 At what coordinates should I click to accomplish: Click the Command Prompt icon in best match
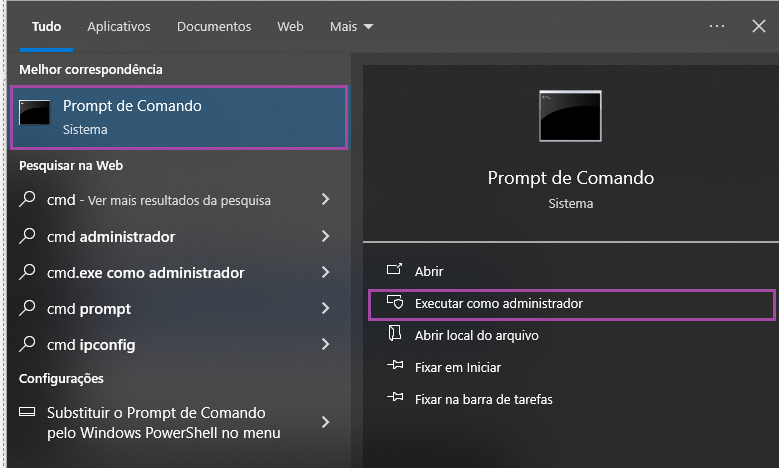pos(35,113)
